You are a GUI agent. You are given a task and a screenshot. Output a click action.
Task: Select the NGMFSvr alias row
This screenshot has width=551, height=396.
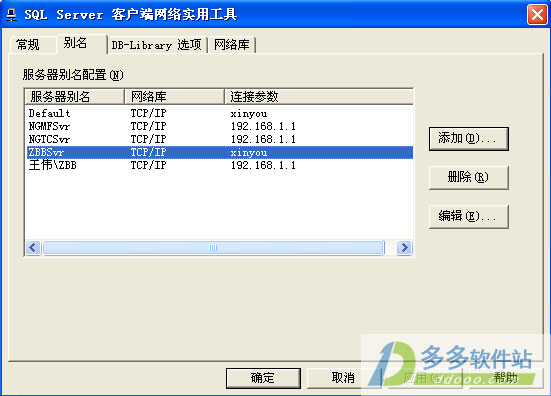point(219,126)
